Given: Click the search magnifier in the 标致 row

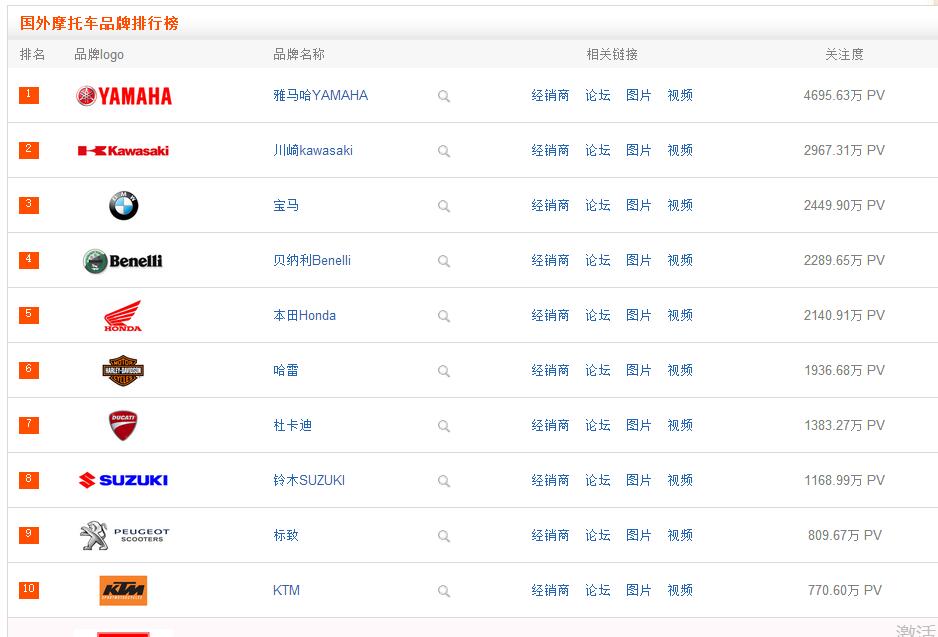Looking at the screenshot, I should (x=443, y=536).
